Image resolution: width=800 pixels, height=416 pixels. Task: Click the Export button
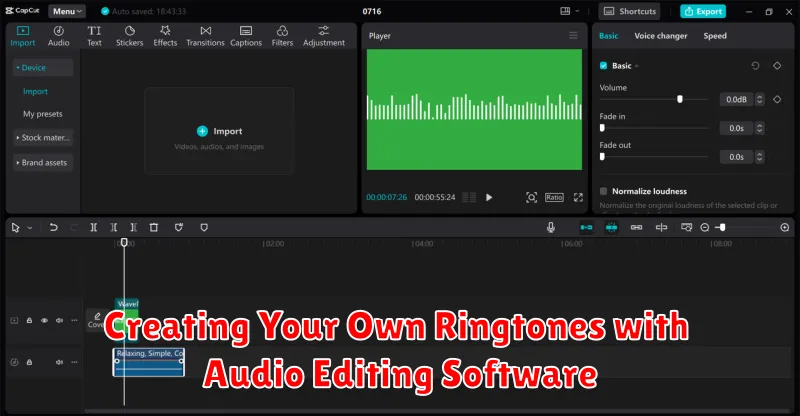click(703, 11)
